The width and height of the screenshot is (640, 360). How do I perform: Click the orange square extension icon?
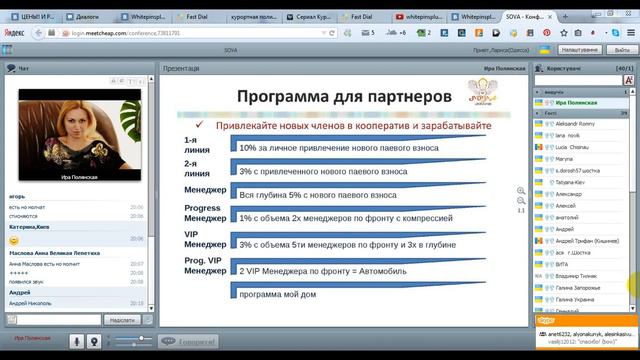click(x=478, y=33)
